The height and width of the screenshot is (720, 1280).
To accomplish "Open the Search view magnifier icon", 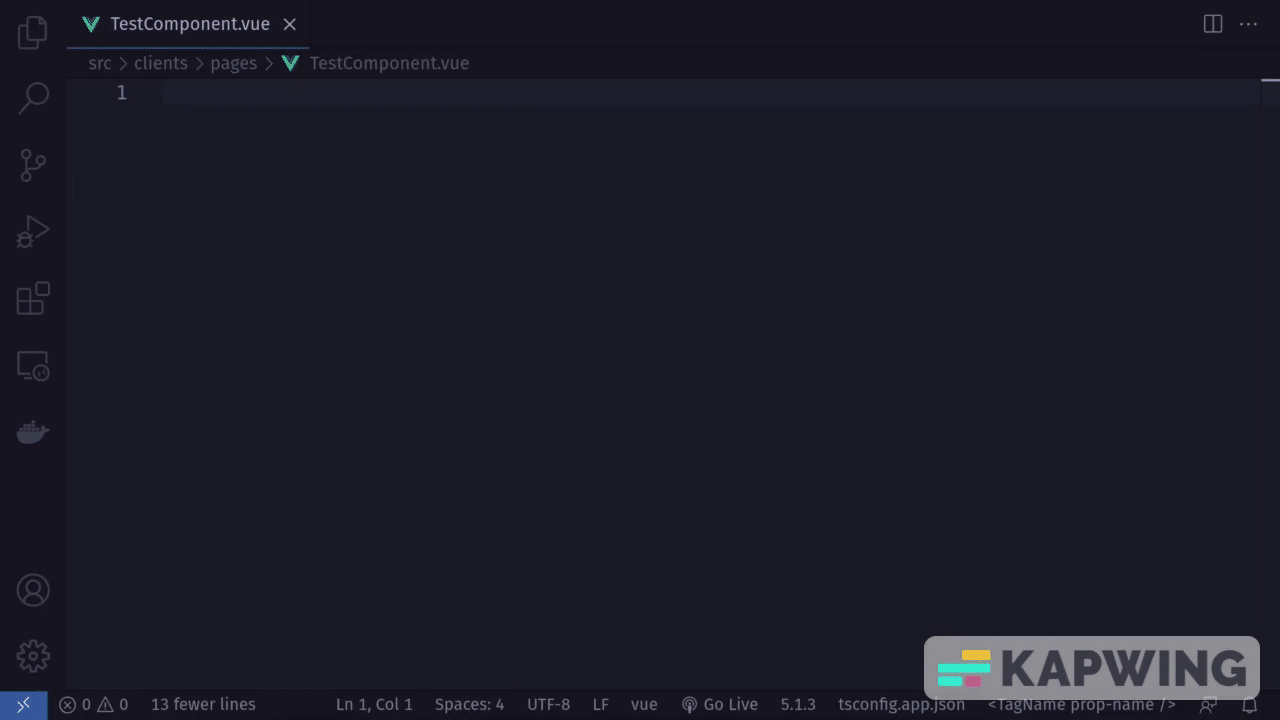I will pos(33,98).
